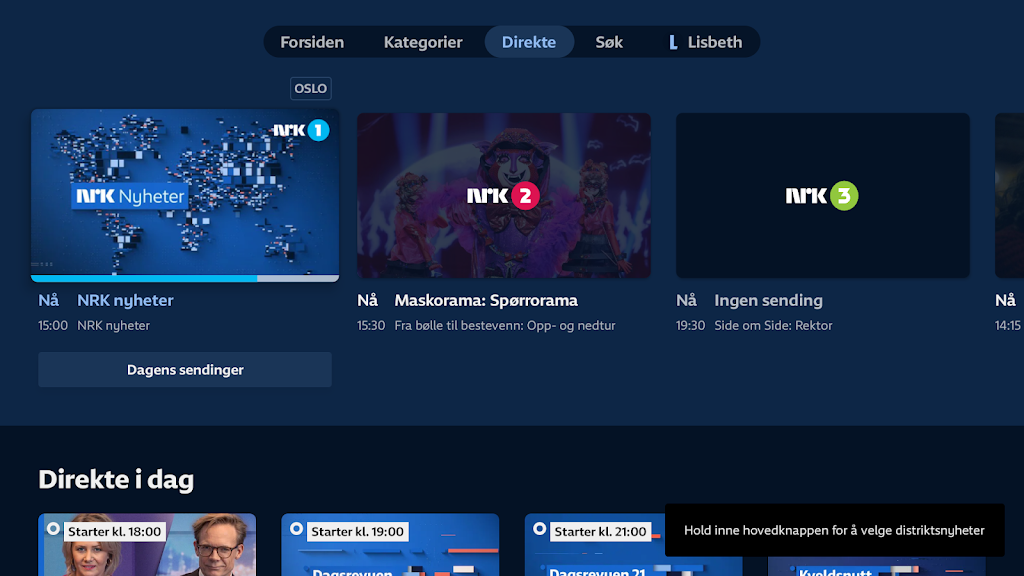Open the Søk tab
This screenshot has height=576, width=1024.
pos(609,42)
